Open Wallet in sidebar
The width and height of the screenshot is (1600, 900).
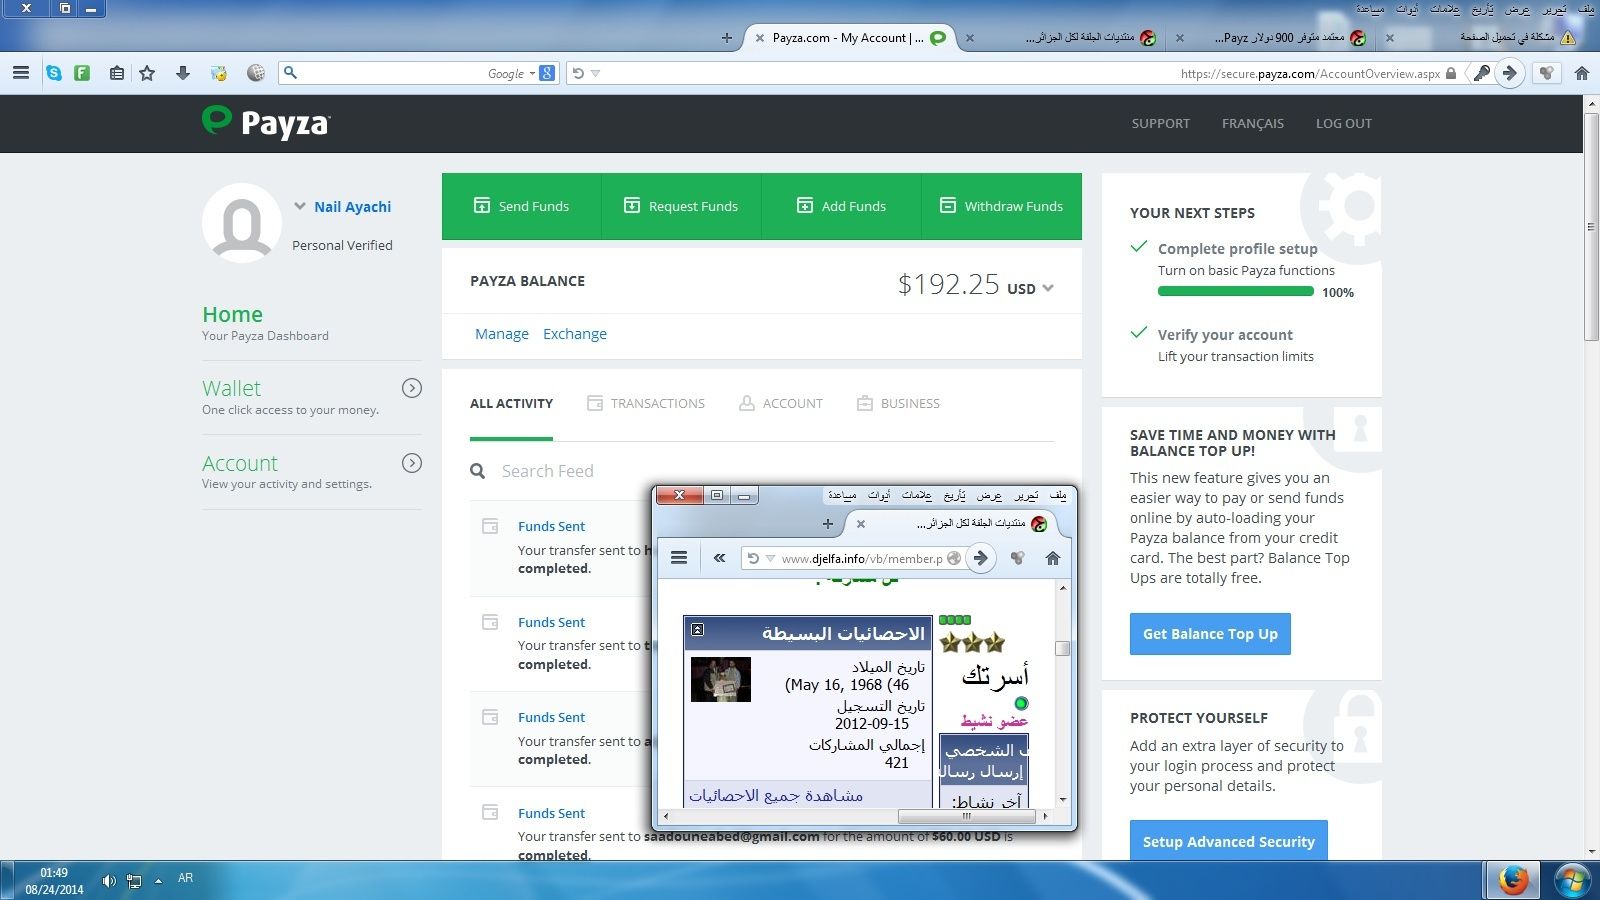point(231,388)
